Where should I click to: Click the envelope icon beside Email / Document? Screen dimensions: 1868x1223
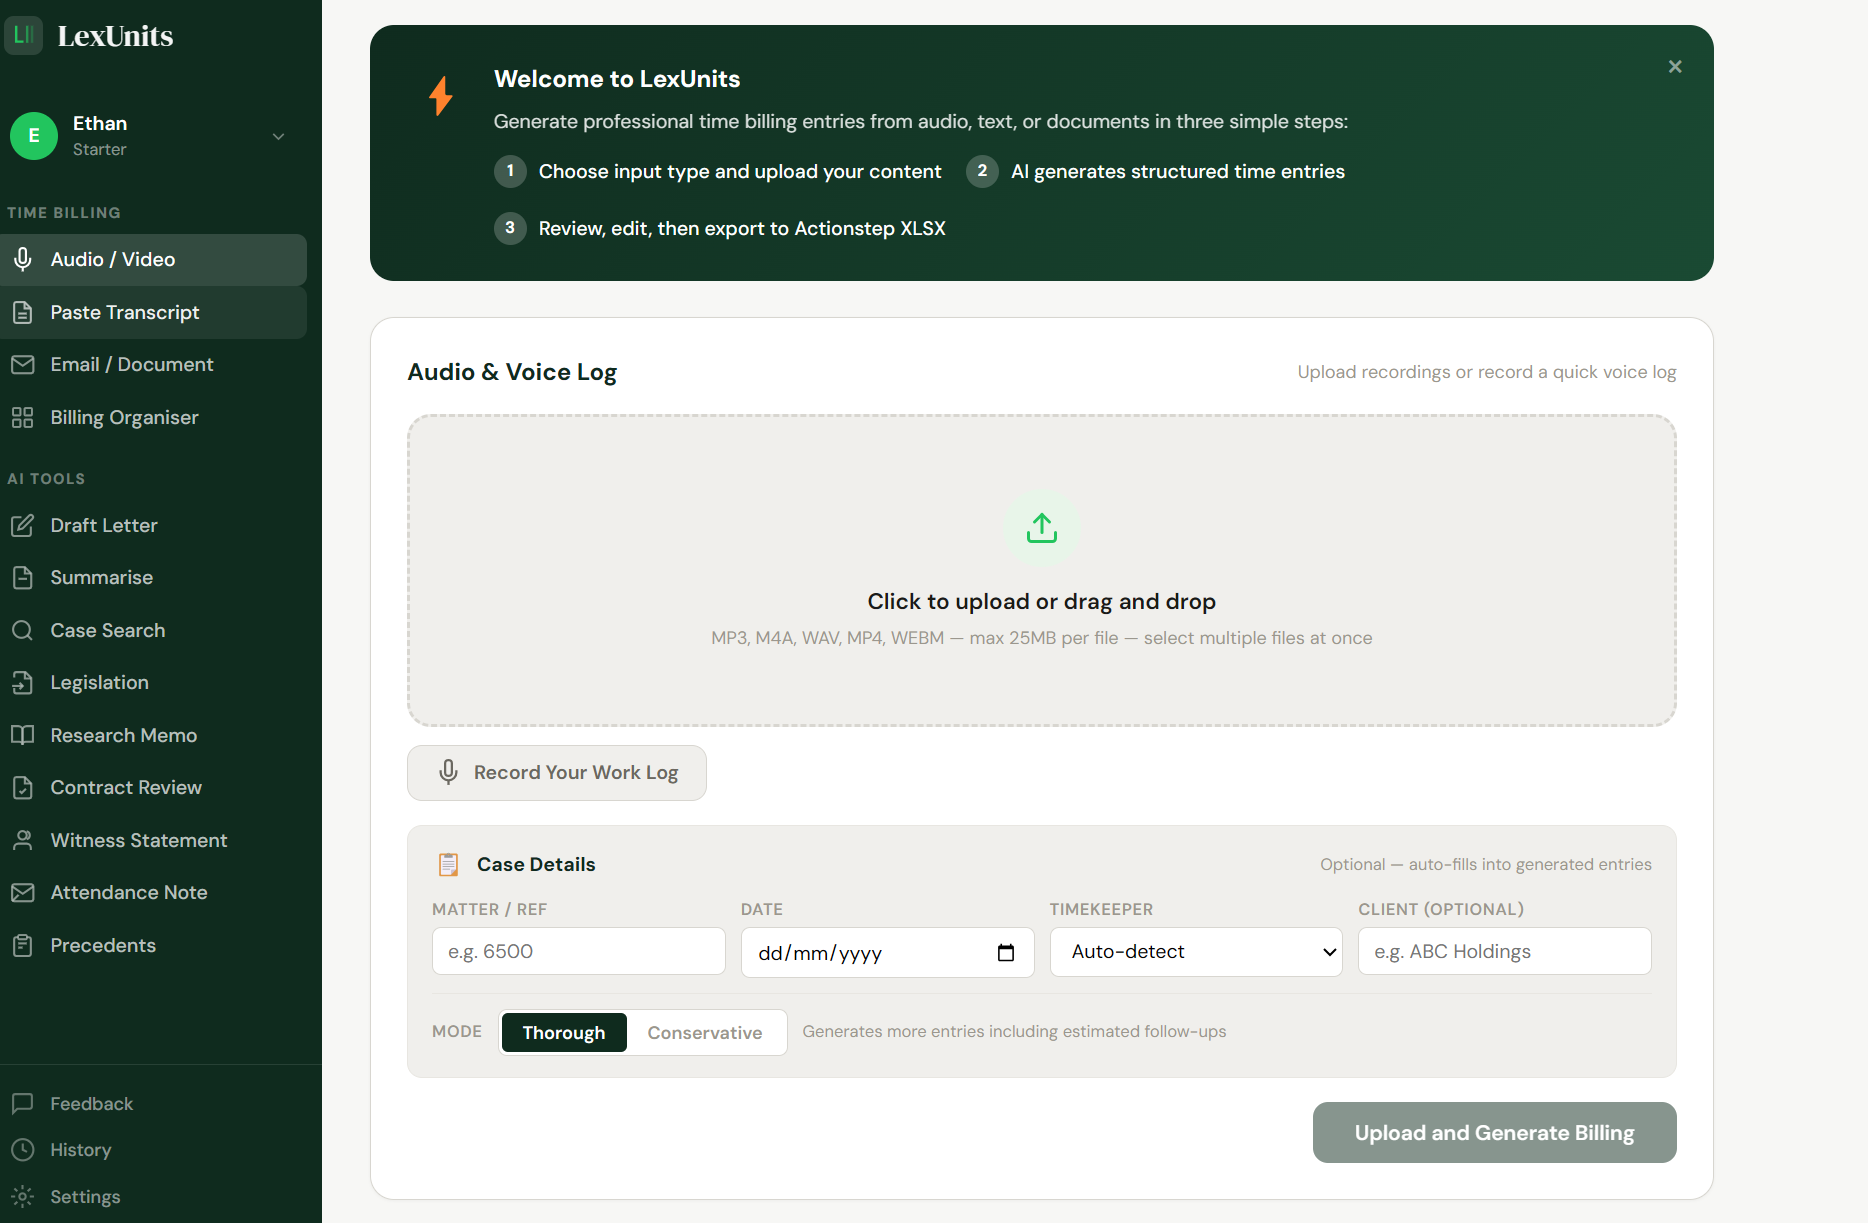pyautogui.click(x=23, y=365)
